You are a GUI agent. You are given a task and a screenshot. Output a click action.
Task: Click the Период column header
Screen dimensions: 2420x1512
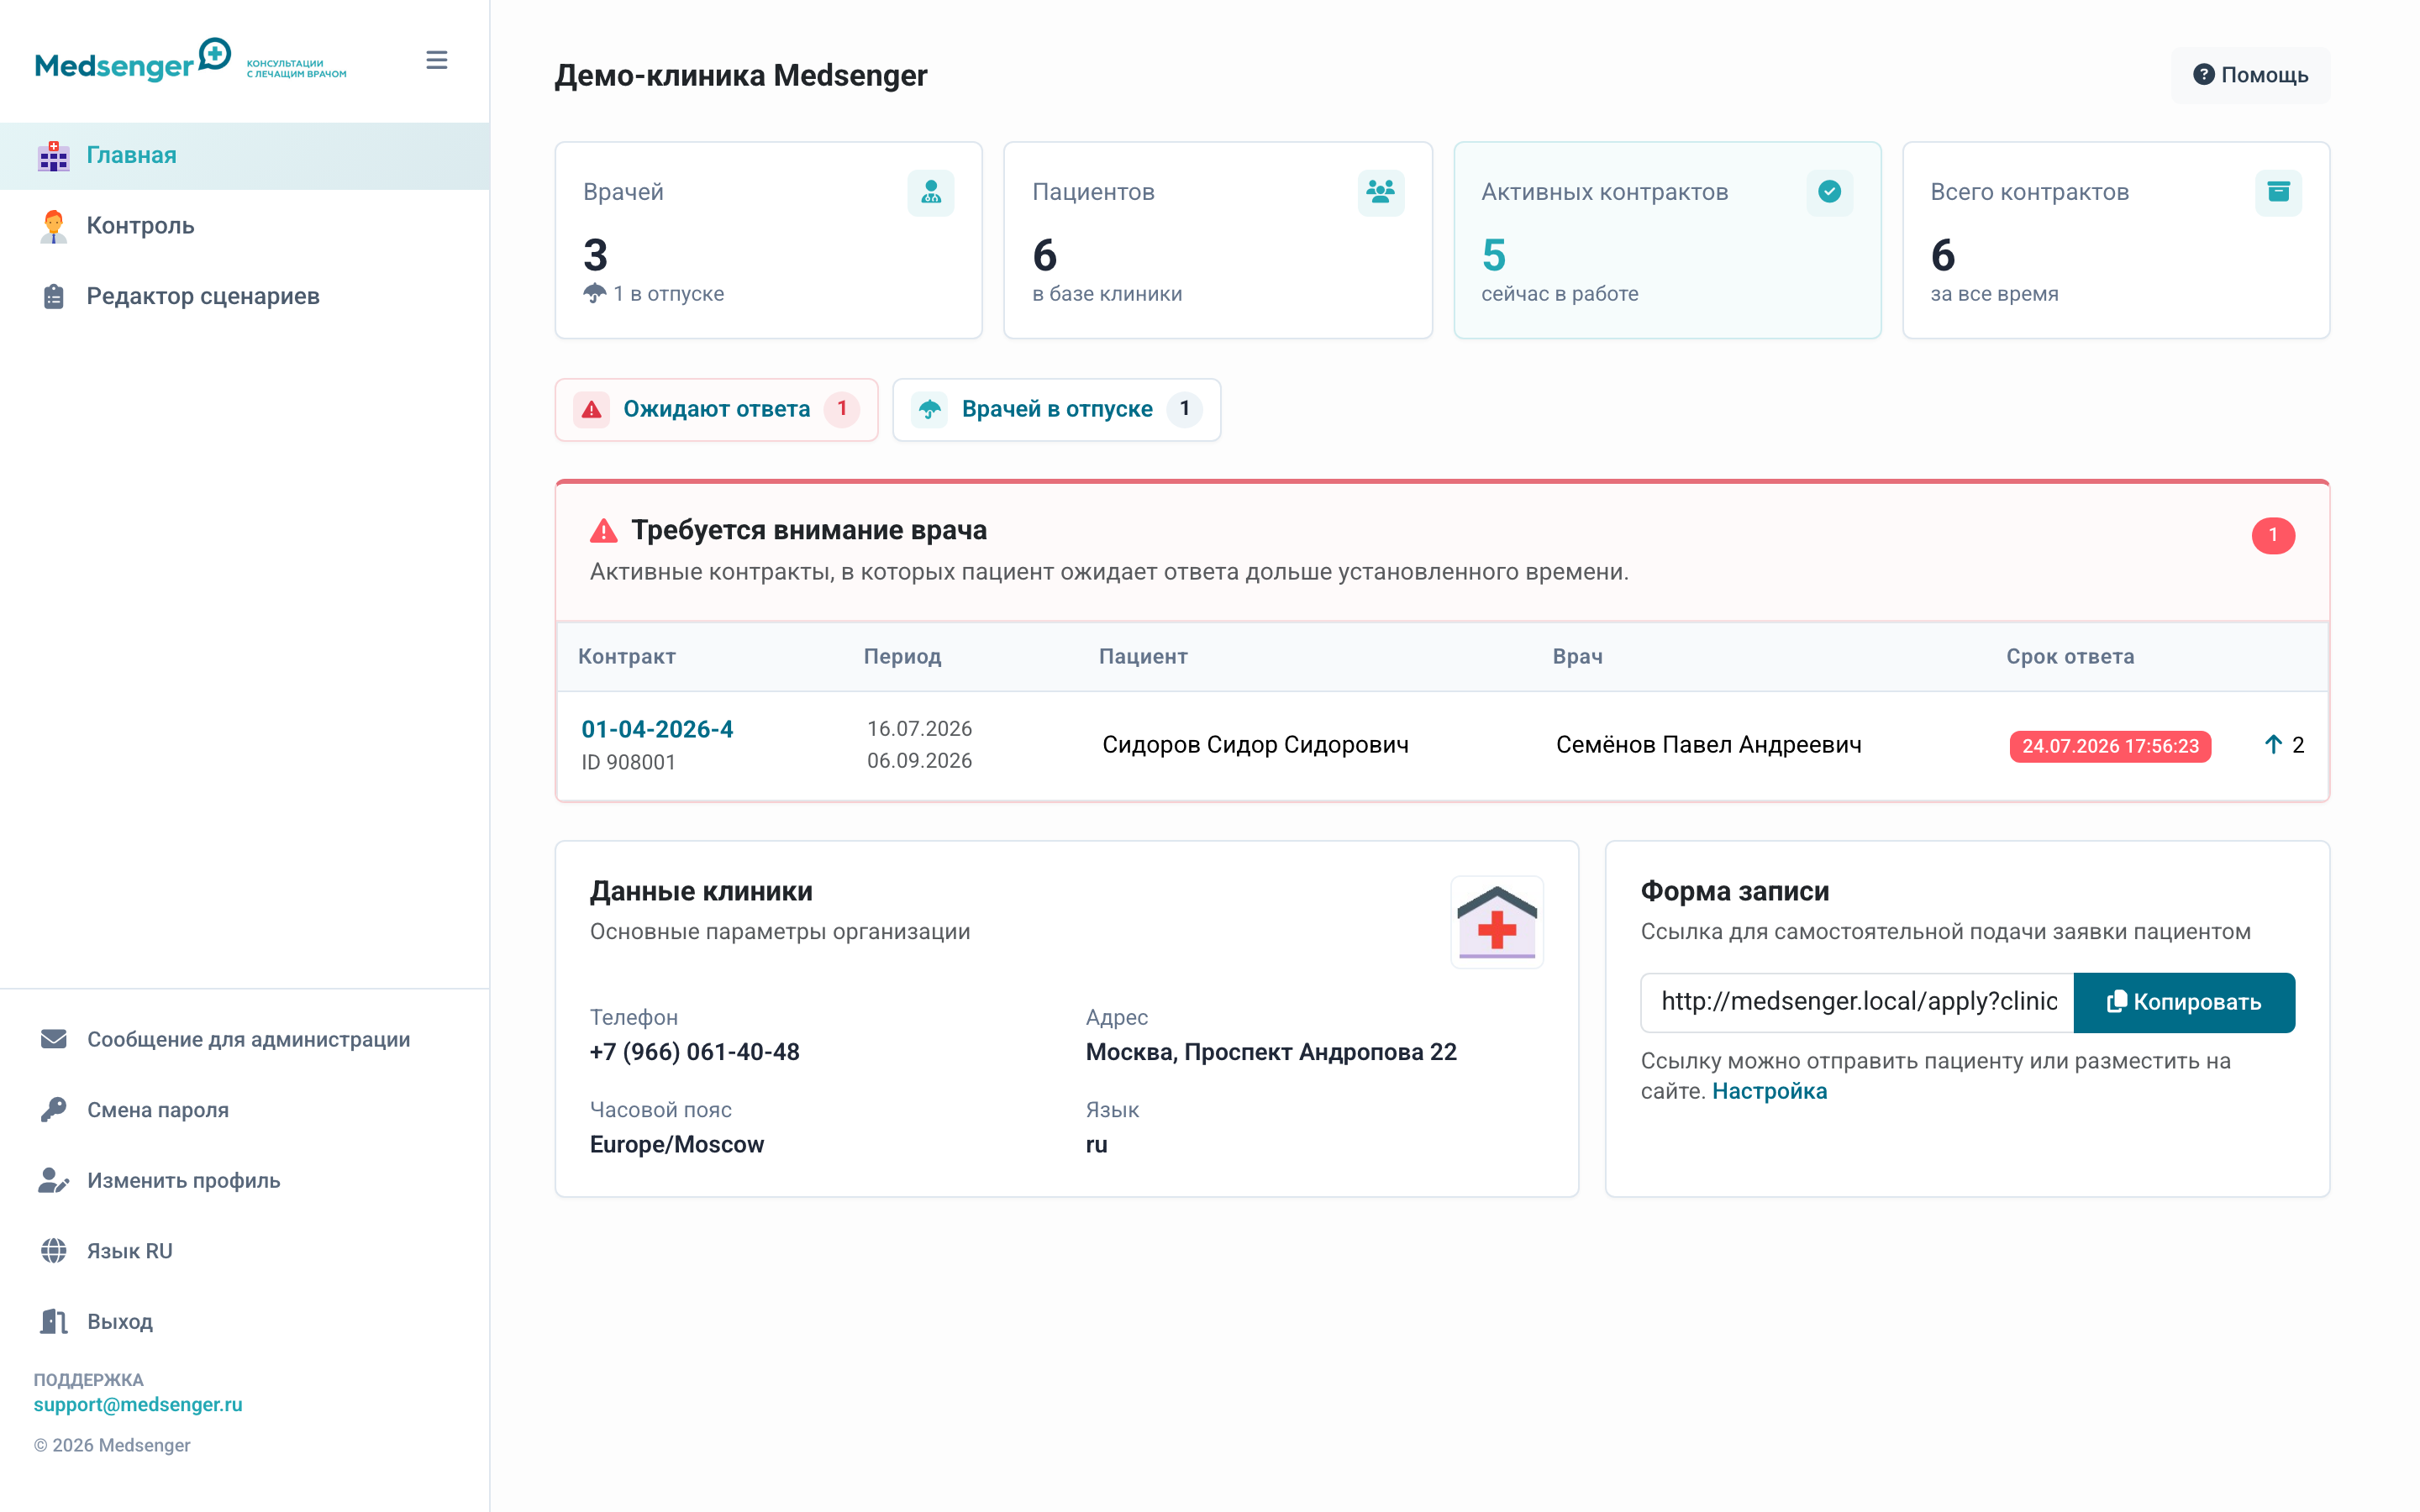pos(902,657)
